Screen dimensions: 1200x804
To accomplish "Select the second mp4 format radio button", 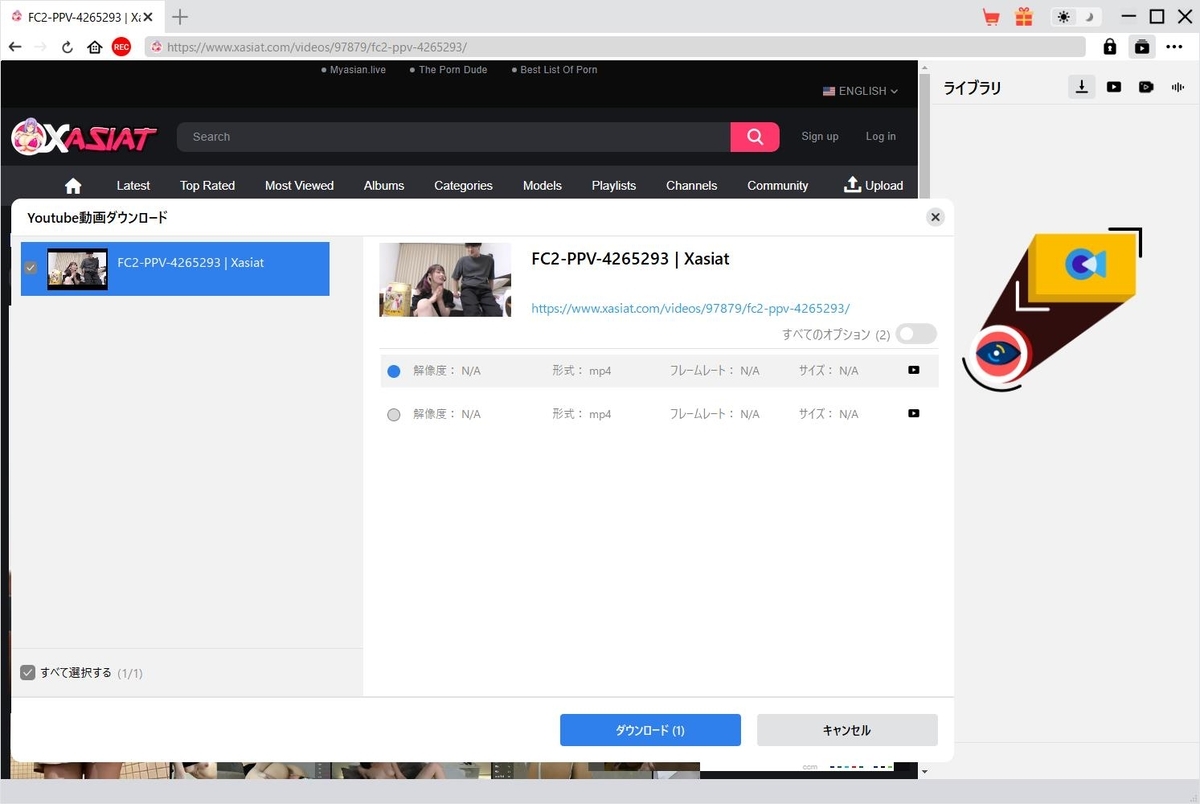I will 393,413.
